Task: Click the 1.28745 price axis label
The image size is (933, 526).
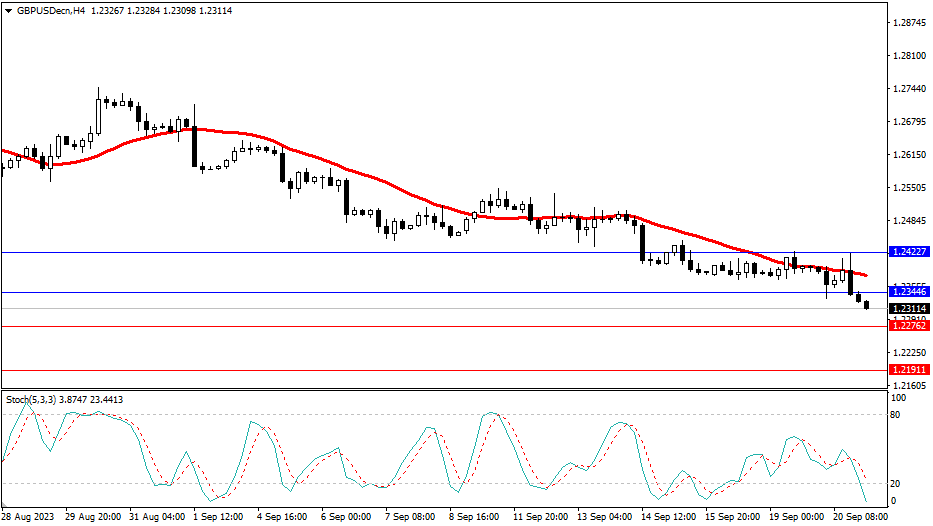Action: (910, 23)
